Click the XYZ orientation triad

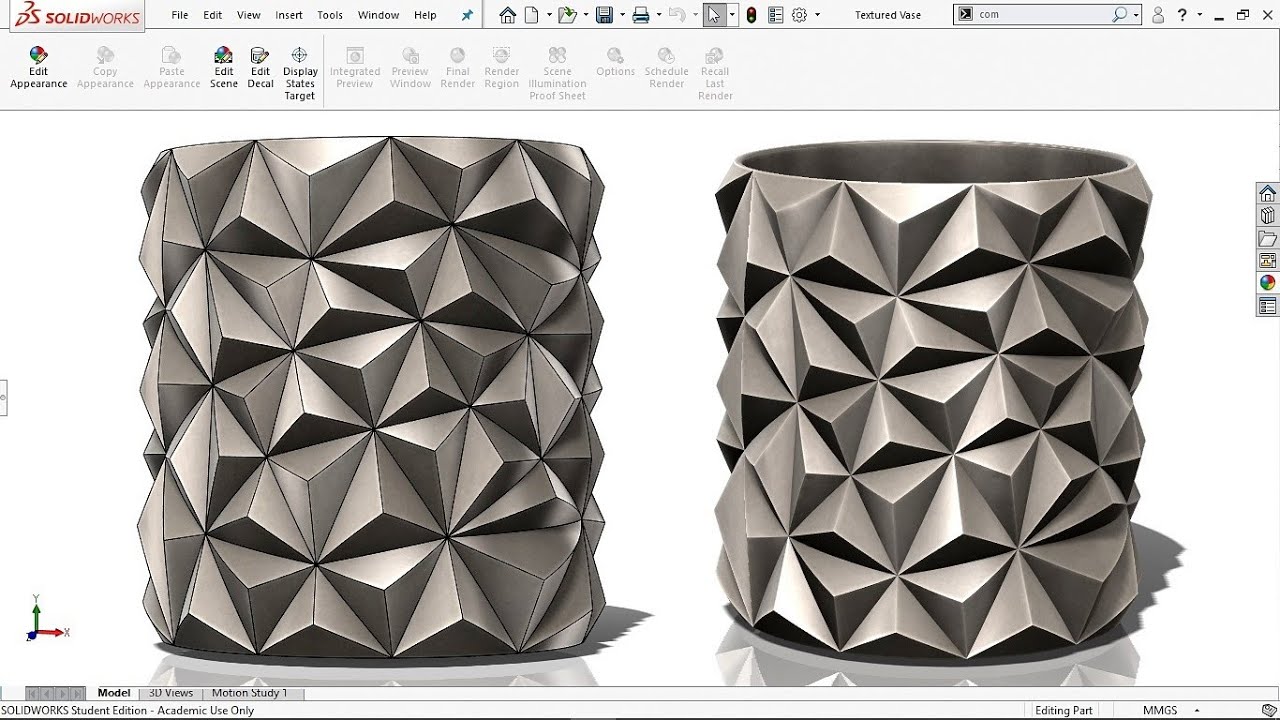pos(45,619)
